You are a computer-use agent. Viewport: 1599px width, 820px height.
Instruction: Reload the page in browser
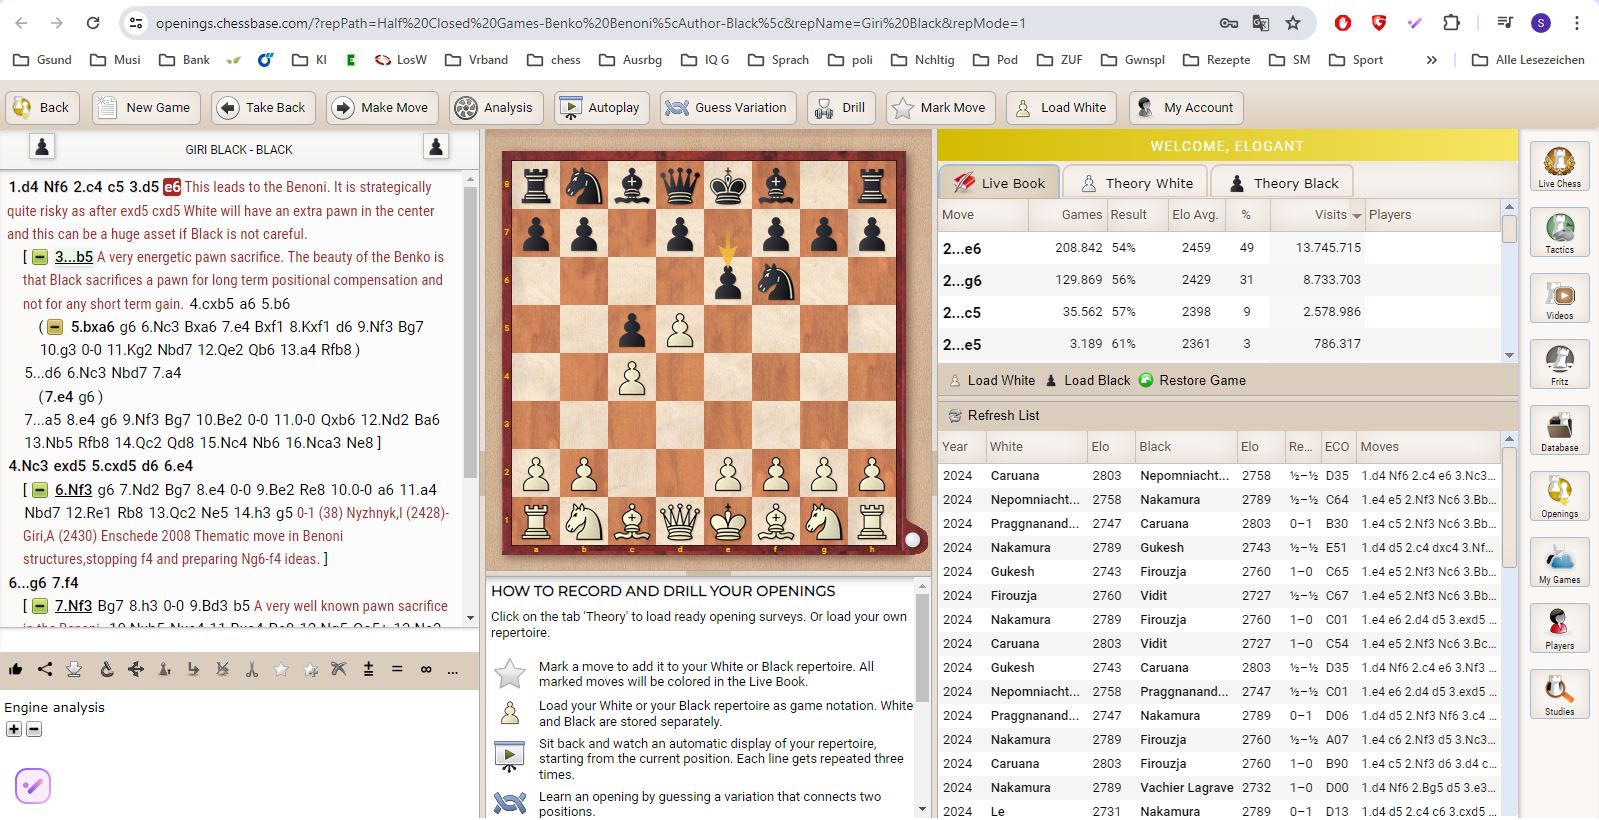(x=93, y=23)
